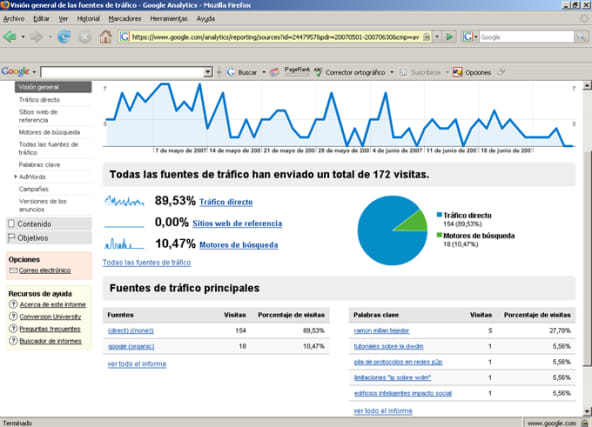Click in the Google toolbar search field
The width and height of the screenshot is (592, 427).
click(122, 72)
